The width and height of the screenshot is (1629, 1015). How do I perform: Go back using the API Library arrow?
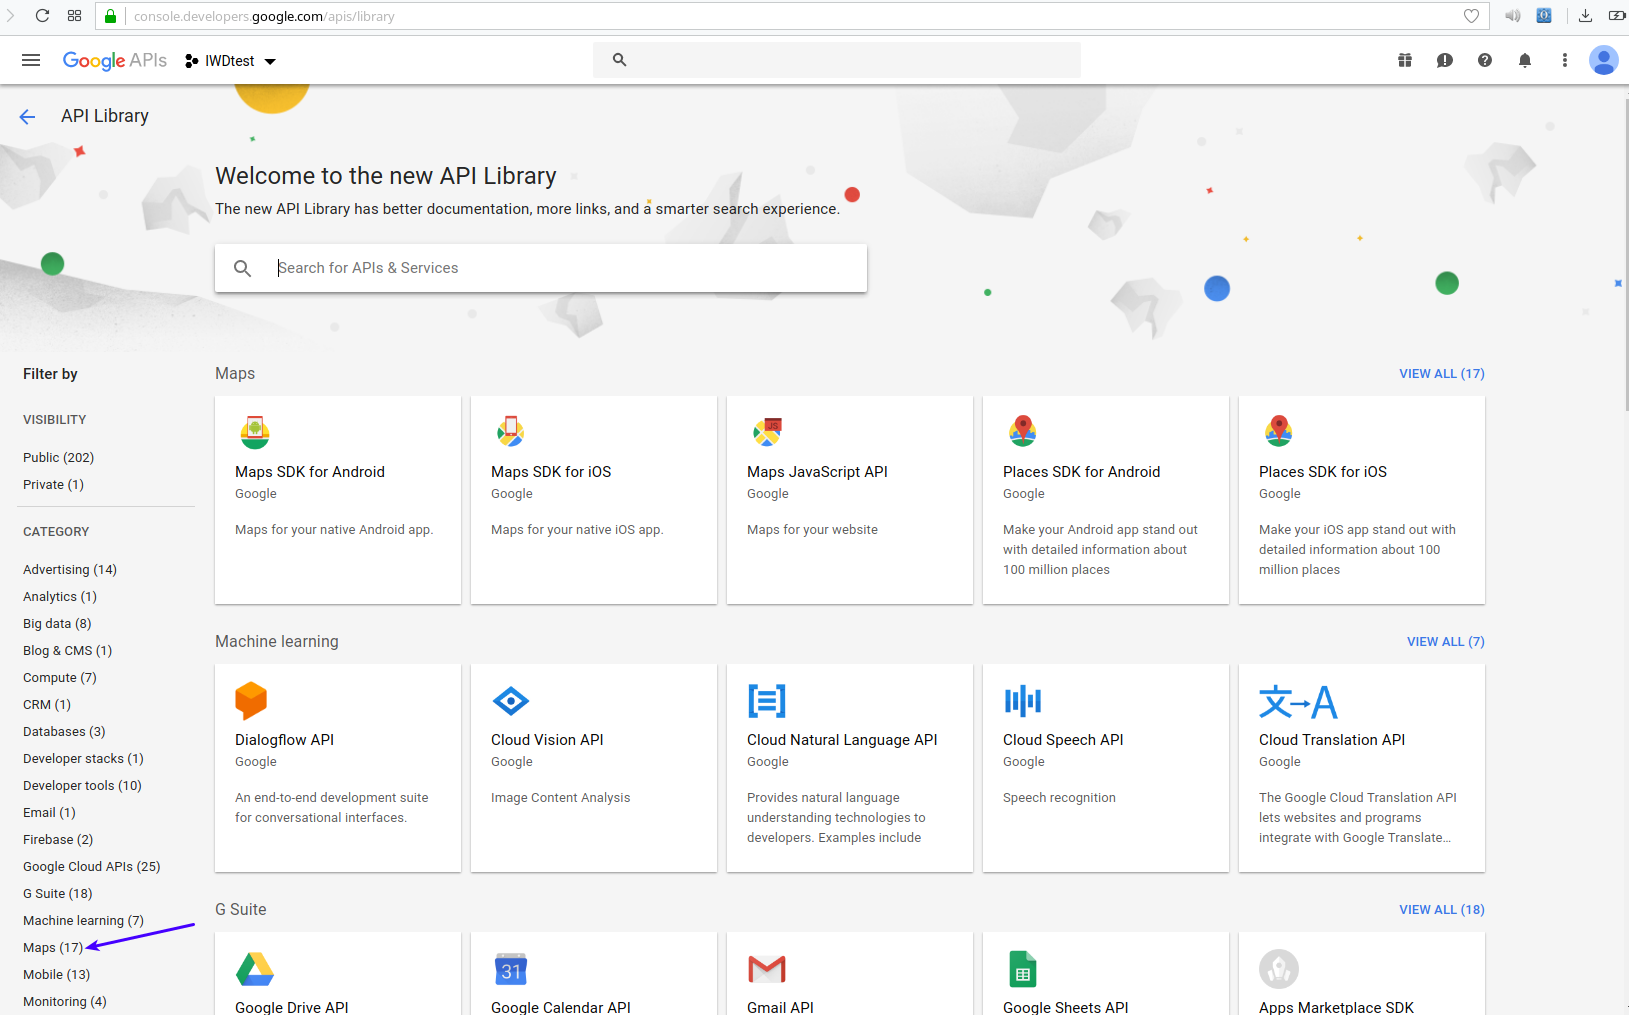(x=27, y=117)
